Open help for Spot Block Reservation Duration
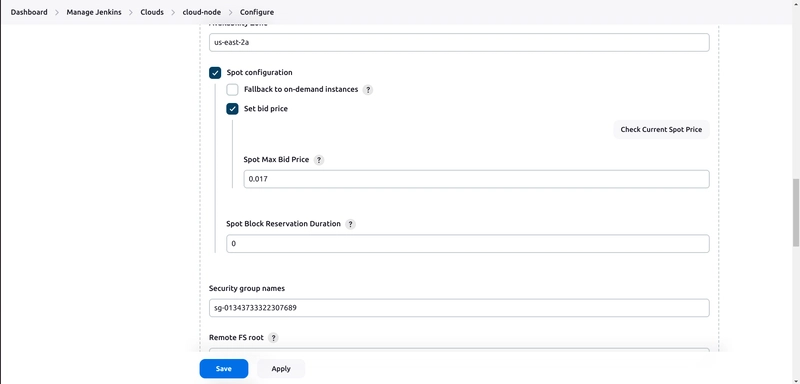Viewport: 800px width, 384px height. (351, 224)
